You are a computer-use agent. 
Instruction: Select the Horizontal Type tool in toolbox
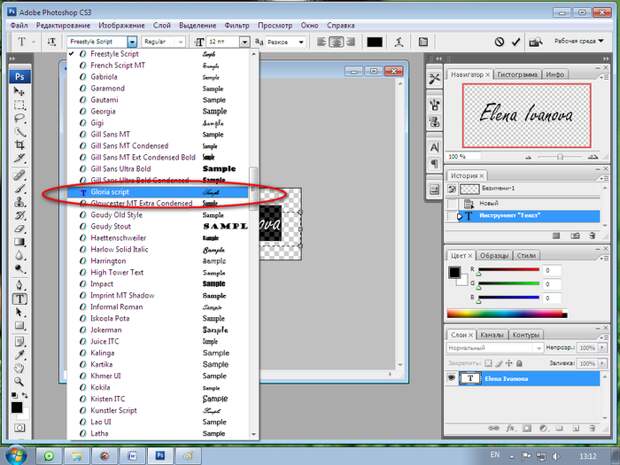[x=20, y=299]
